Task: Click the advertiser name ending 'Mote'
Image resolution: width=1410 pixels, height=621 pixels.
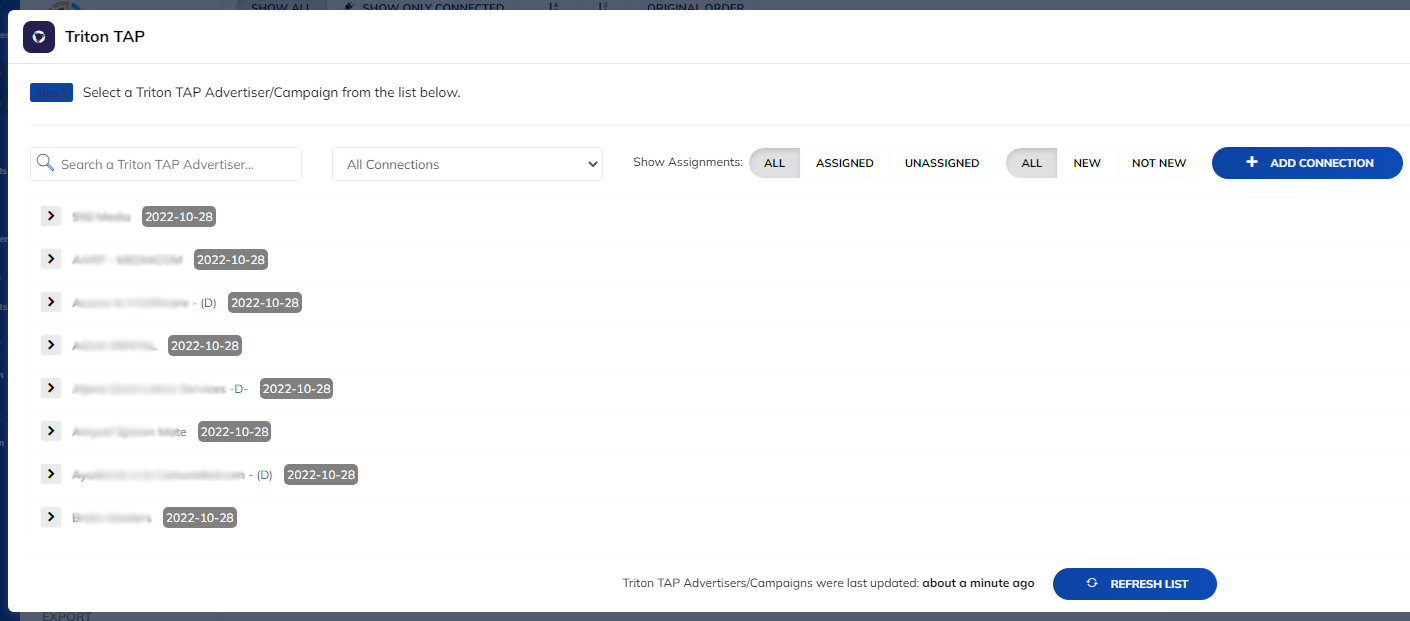Action: pos(130,432)
